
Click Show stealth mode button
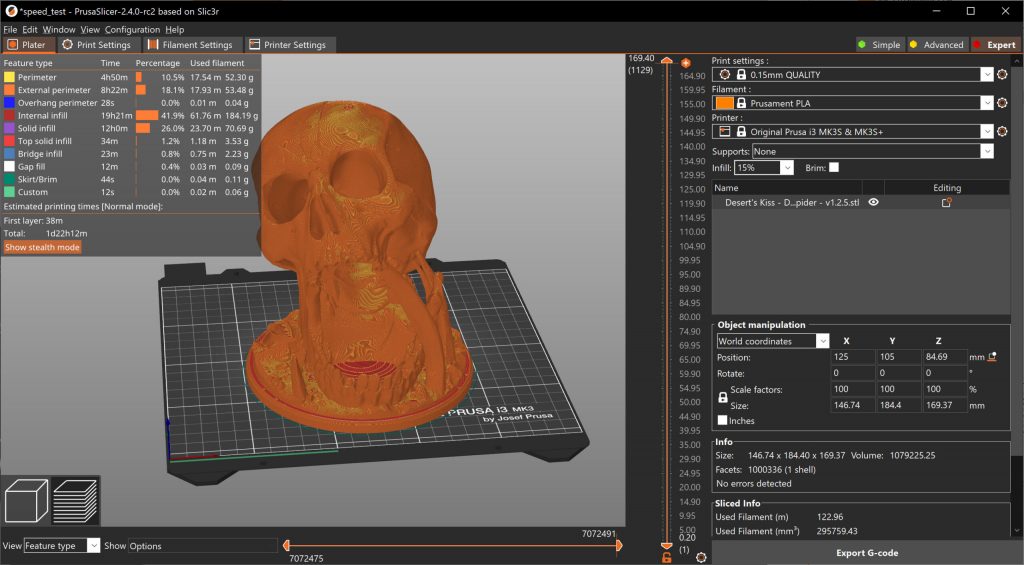click(42, 247)
